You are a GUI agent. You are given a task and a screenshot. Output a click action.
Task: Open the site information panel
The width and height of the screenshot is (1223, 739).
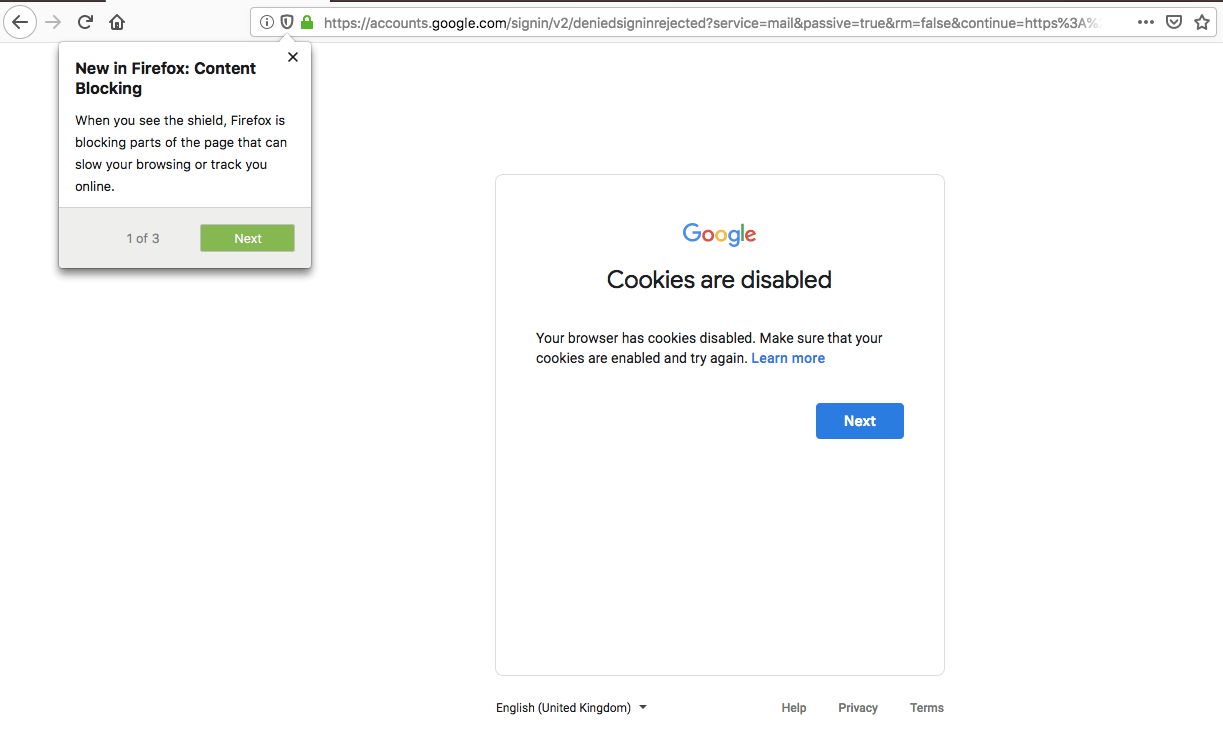tap(266, 22)
